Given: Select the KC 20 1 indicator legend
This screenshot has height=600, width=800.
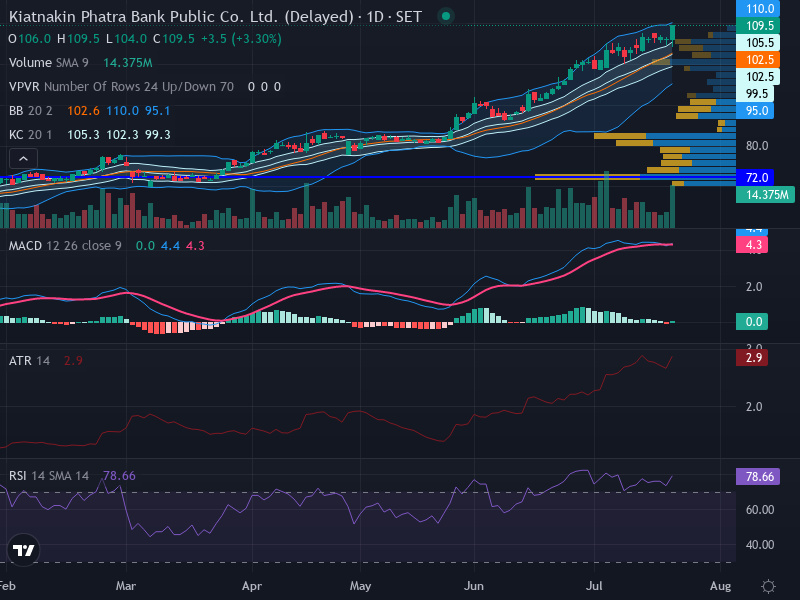Looking at the screenshot, I should pos(31,135).
